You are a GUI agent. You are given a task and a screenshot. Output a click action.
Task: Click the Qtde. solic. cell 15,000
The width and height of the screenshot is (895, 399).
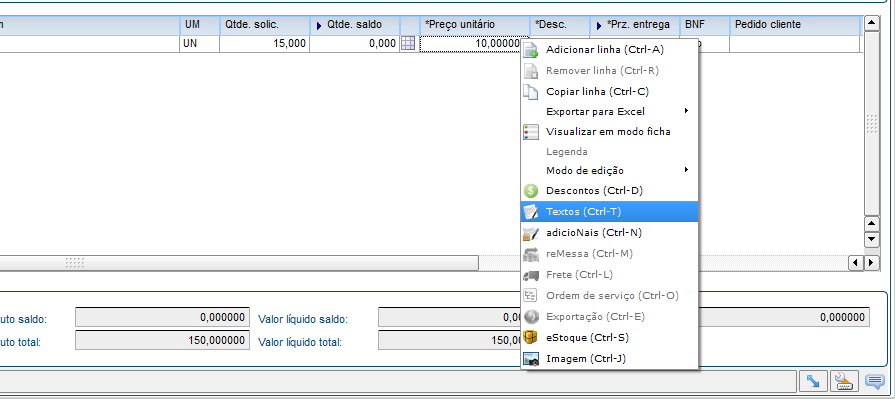[264, 43]
